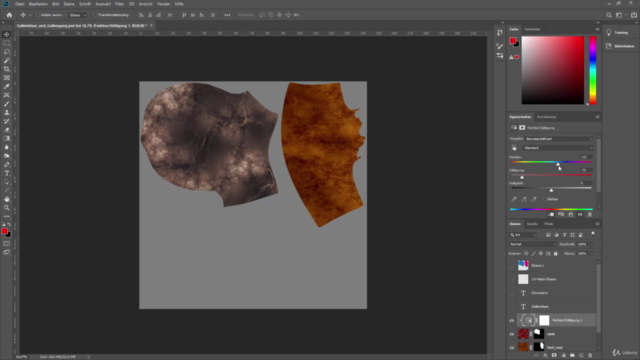Delete this adjustment layer via Properties trash
This screenshot has width=640, height=360.
590,214
